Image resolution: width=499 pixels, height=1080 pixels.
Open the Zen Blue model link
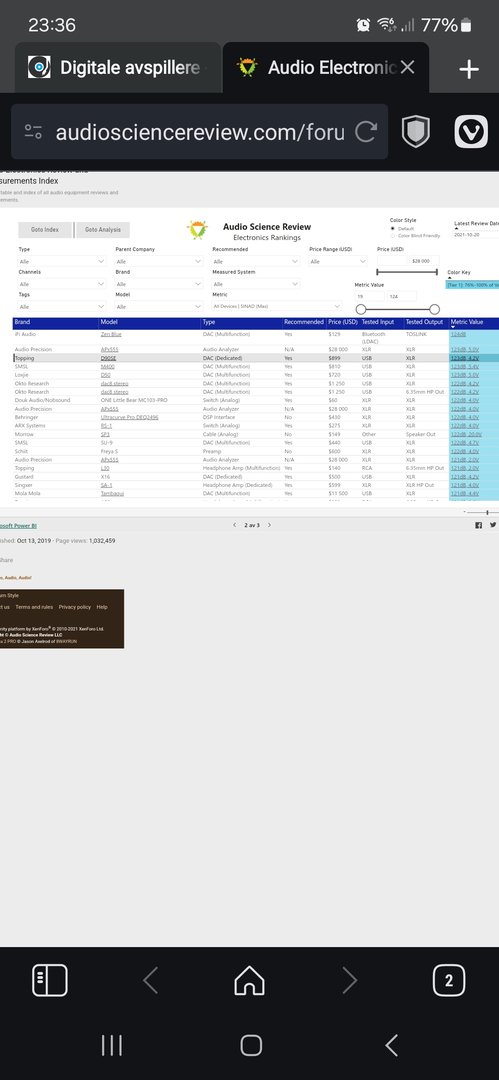(x=111, y=334)
